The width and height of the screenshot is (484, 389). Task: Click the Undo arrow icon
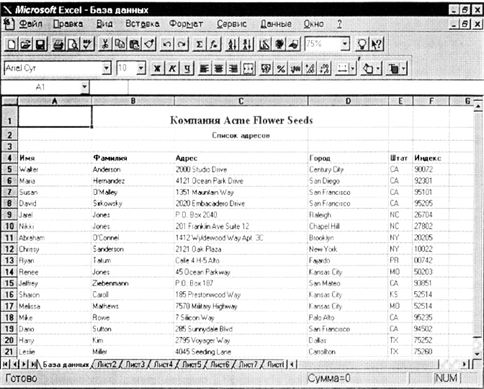click(167, 44)
